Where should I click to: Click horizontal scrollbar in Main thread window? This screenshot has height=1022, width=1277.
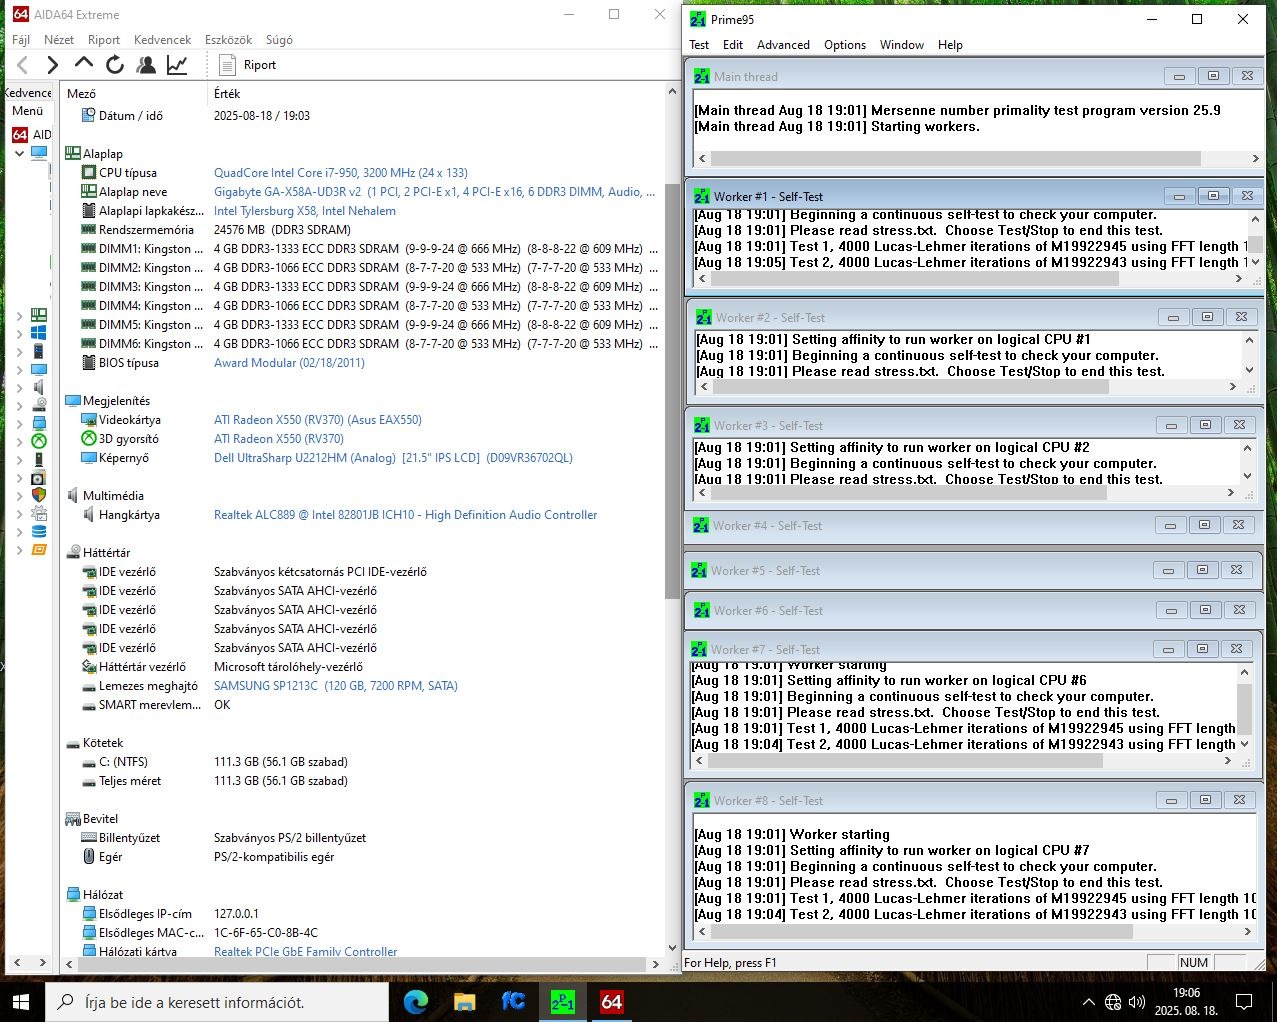pos(955,158)
